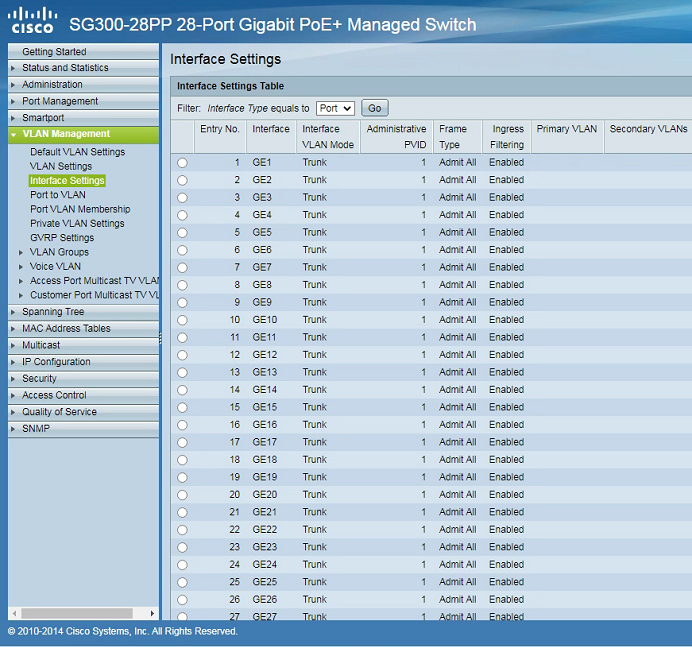Open the Security menu section
This screenshot has height=647, width=692.
coord(39,379)
